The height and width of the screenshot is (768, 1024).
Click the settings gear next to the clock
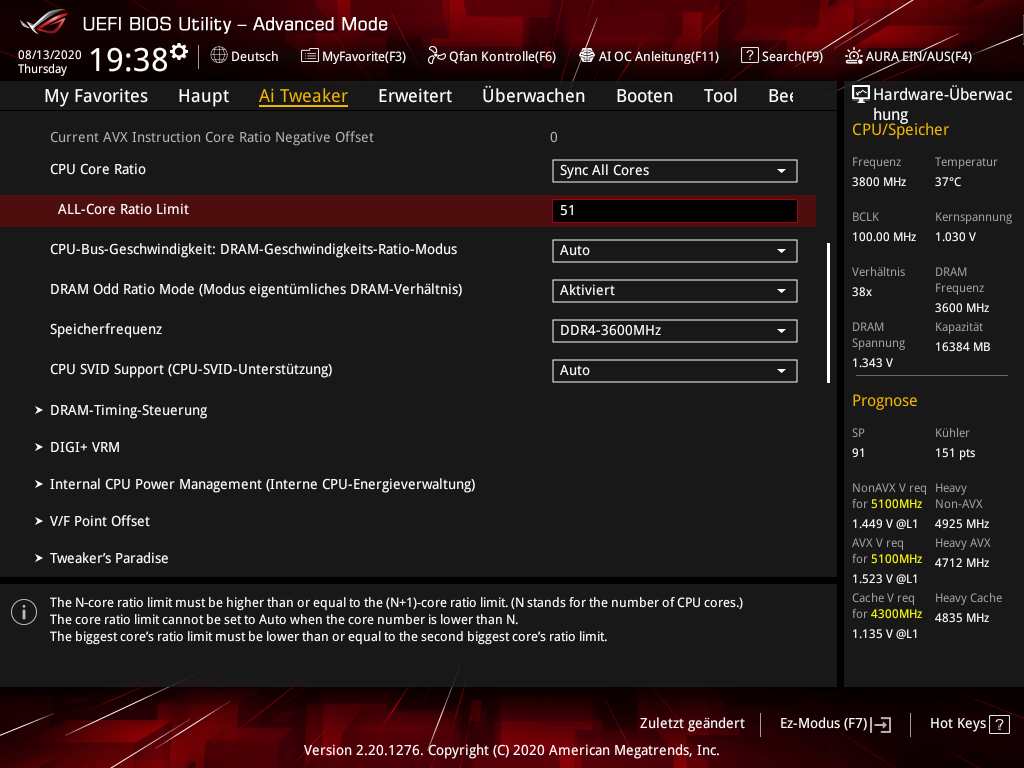click(179, 52)
